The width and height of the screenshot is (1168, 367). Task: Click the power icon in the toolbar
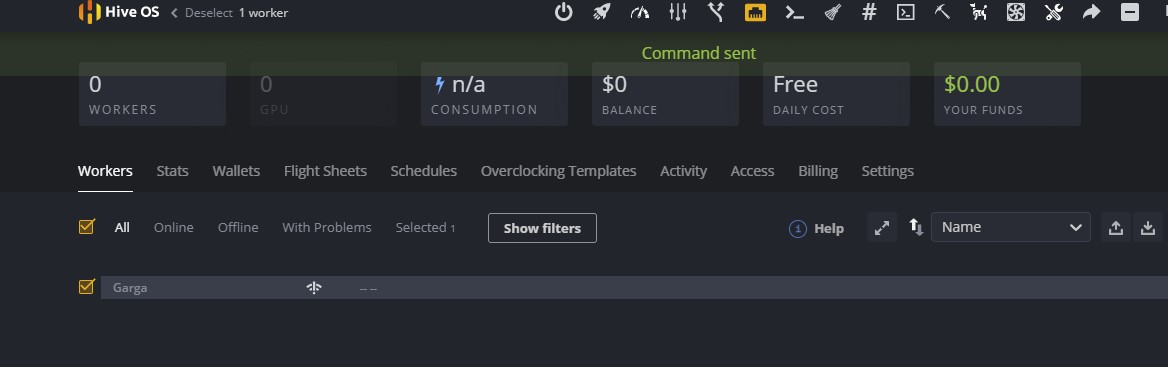(x=564, y=12)
